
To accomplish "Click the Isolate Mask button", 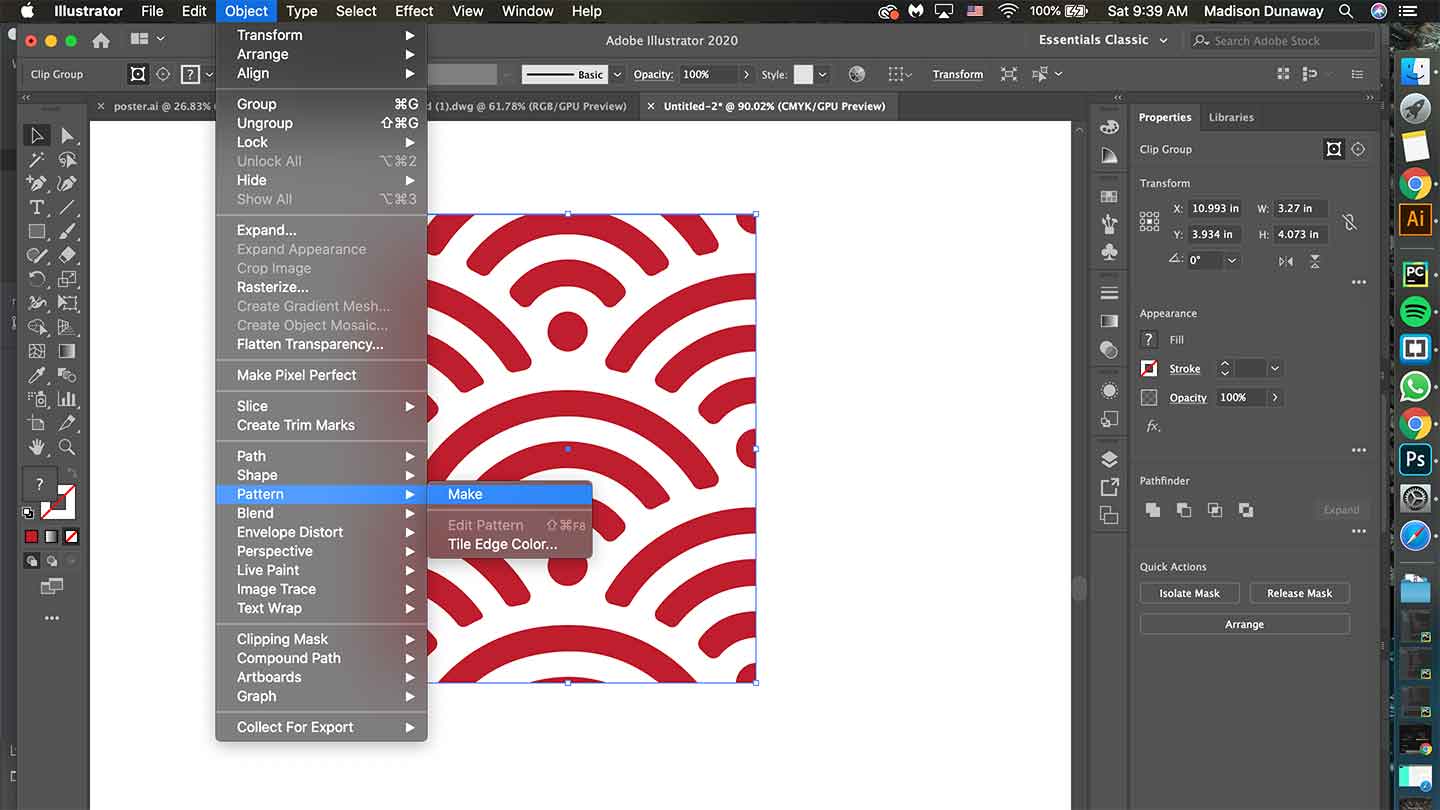I will [1189, 593].
